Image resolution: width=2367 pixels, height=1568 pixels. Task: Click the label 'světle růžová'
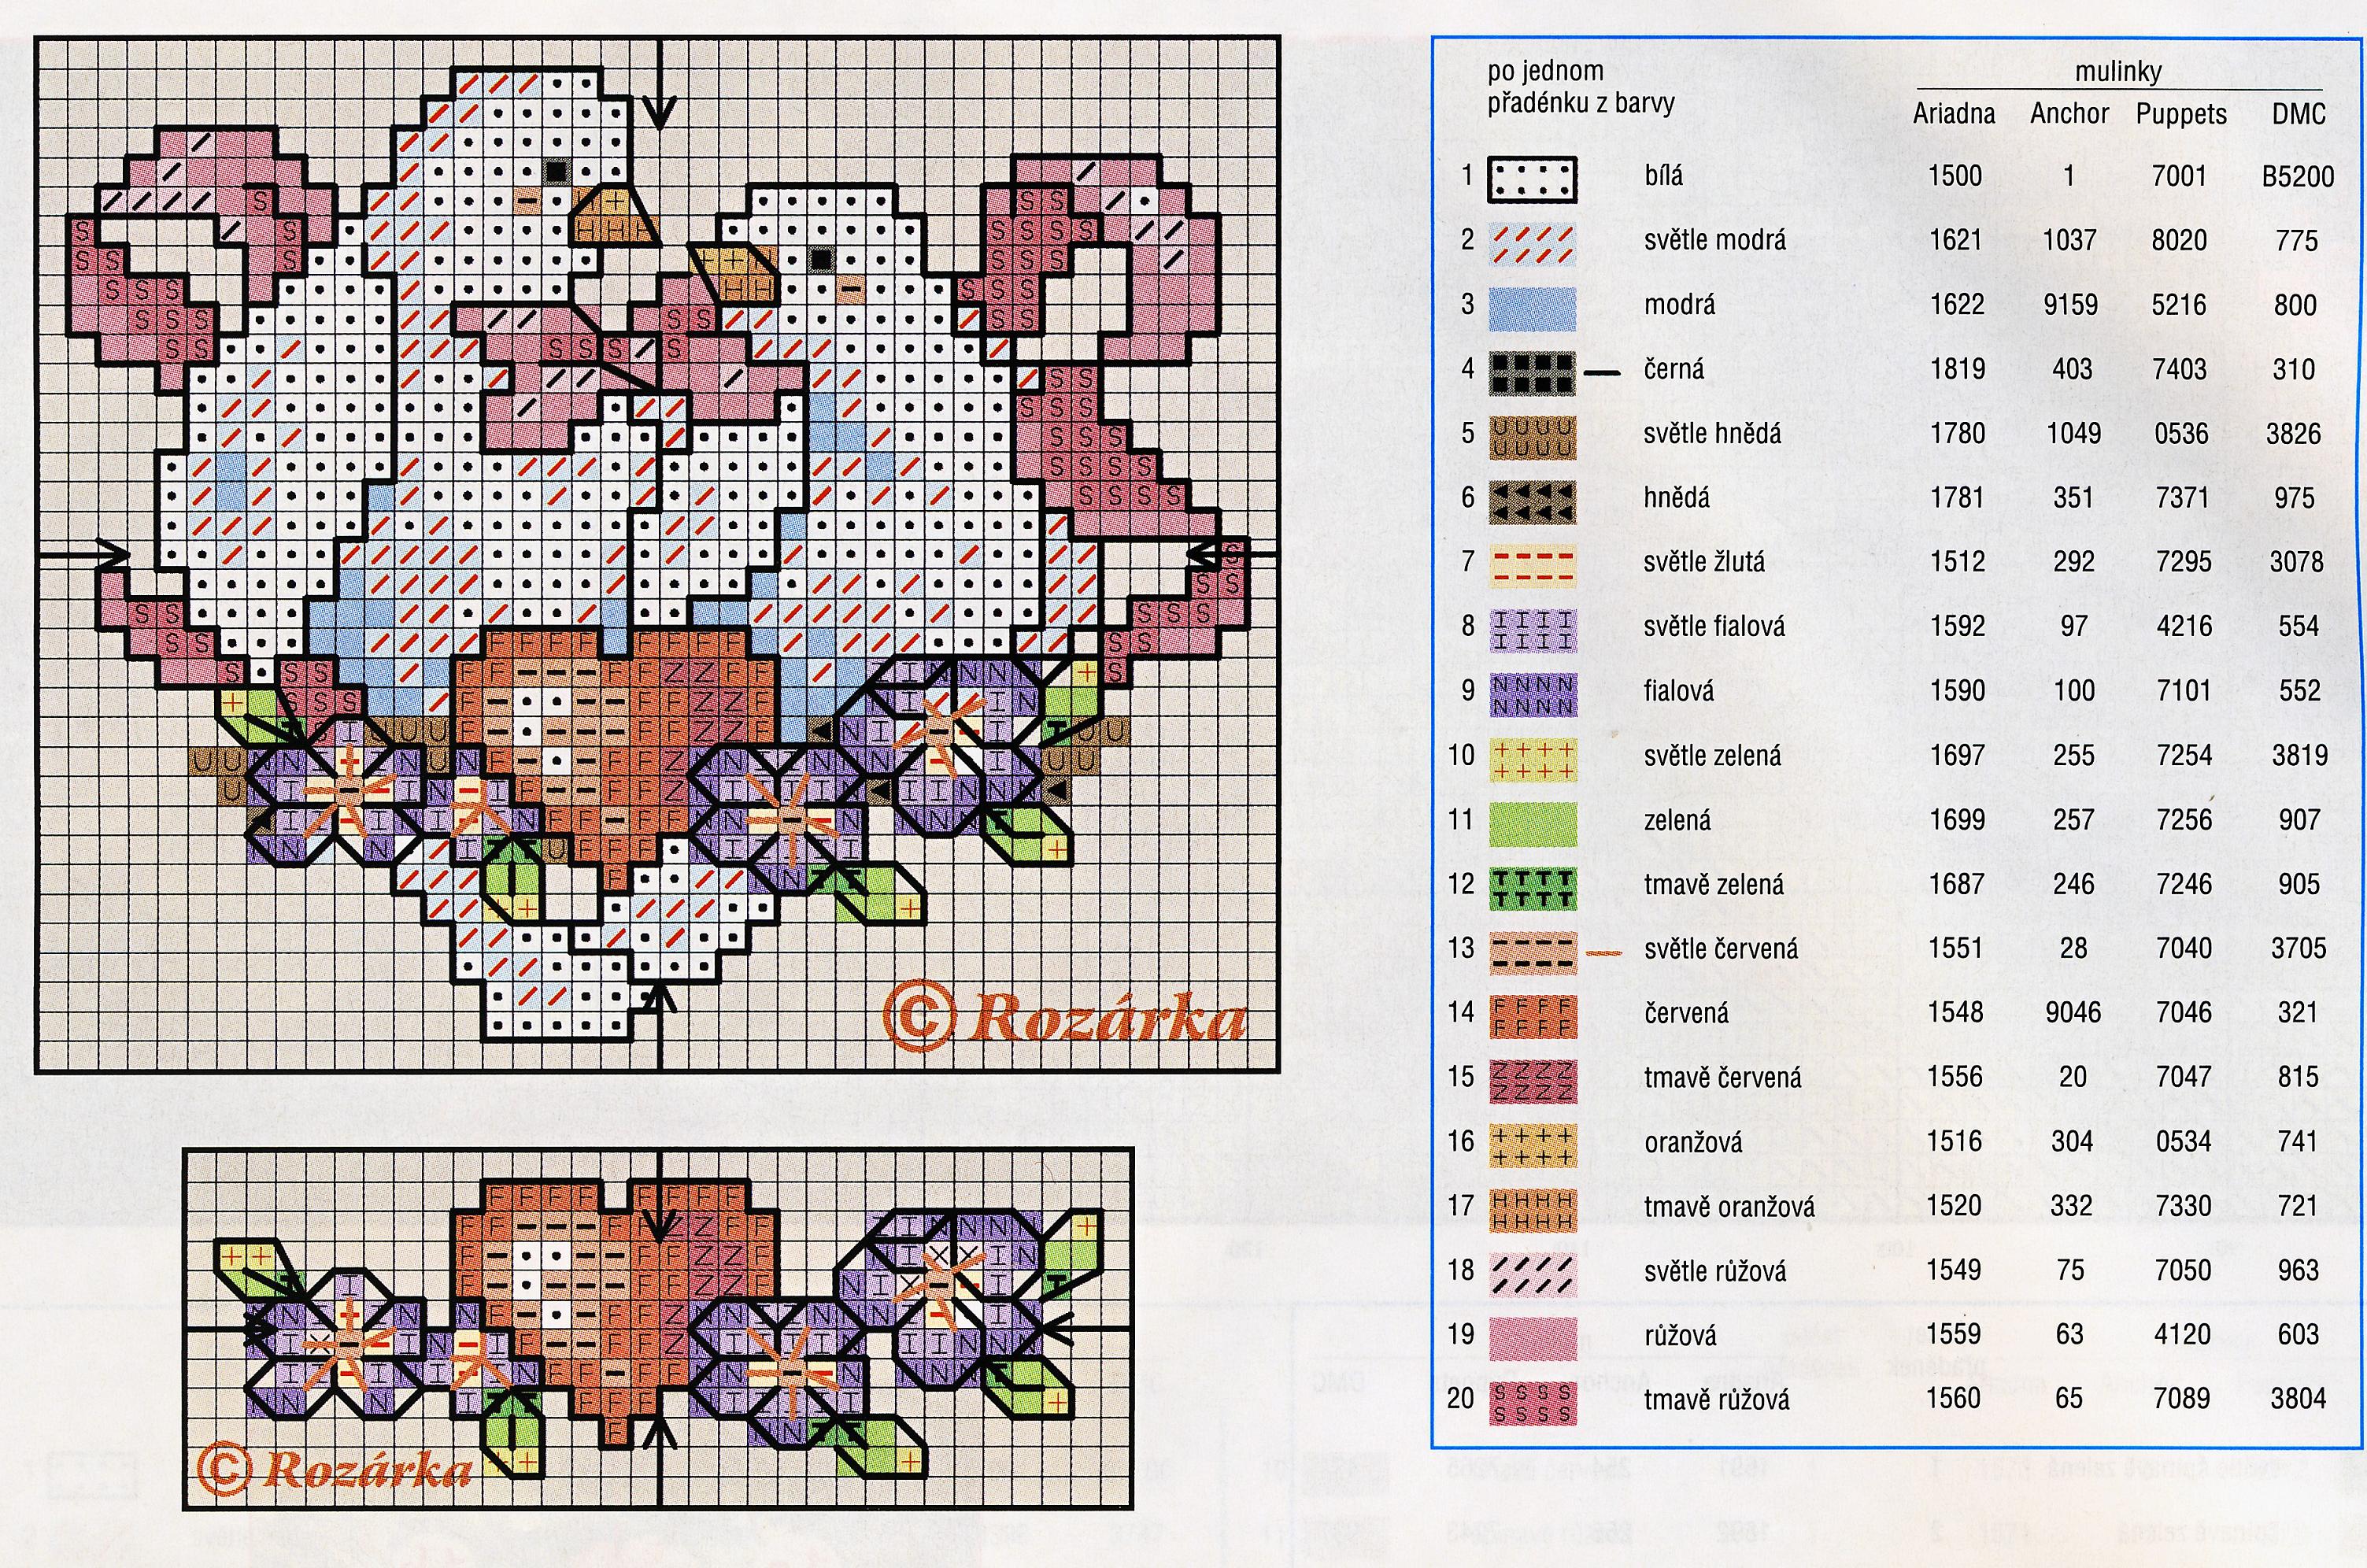point(1716,1271)
